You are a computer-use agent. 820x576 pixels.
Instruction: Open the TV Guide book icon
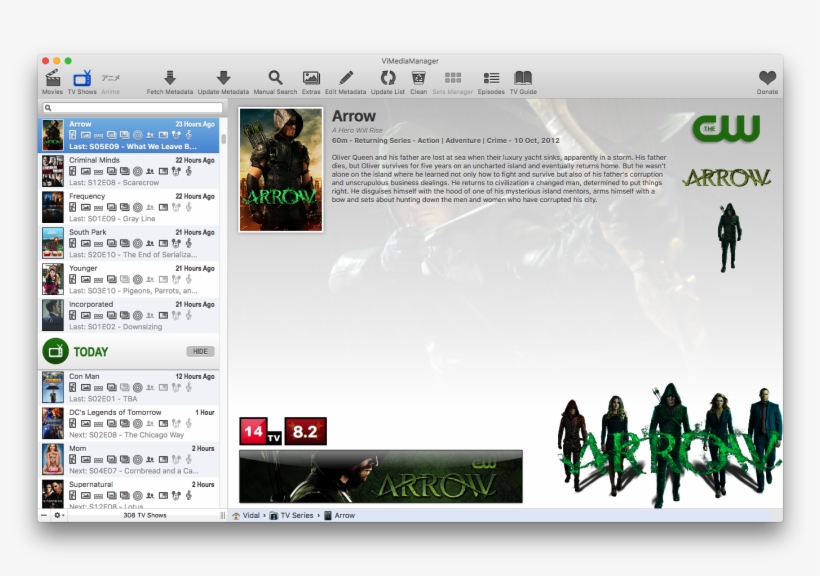click(523, 78)
